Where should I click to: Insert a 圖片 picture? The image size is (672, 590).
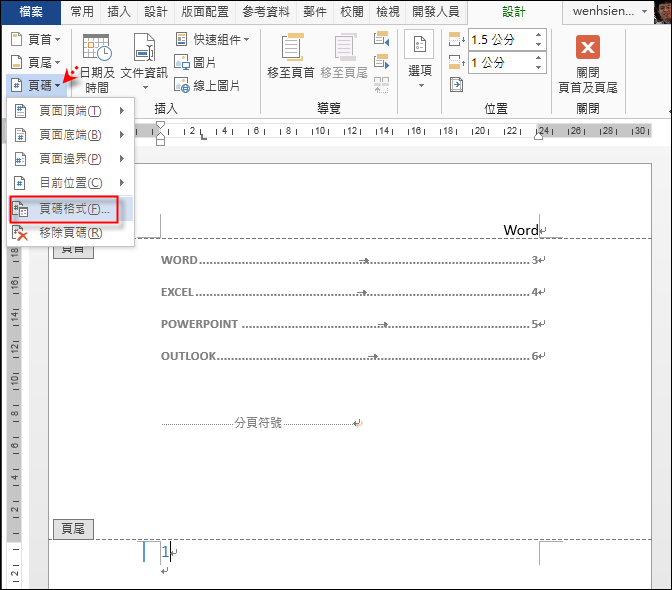pyautogui.click(x=195, y=63)
